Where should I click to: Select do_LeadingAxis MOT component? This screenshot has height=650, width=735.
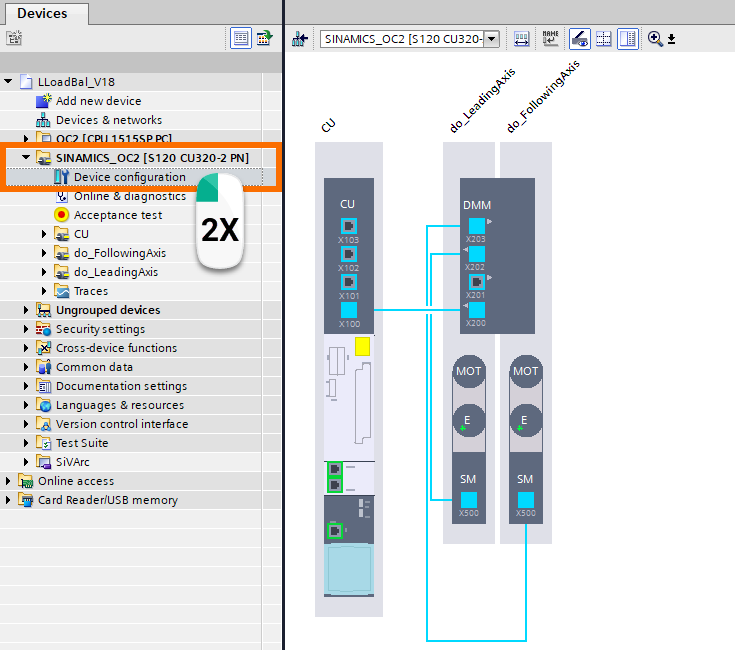coord(469,371)
